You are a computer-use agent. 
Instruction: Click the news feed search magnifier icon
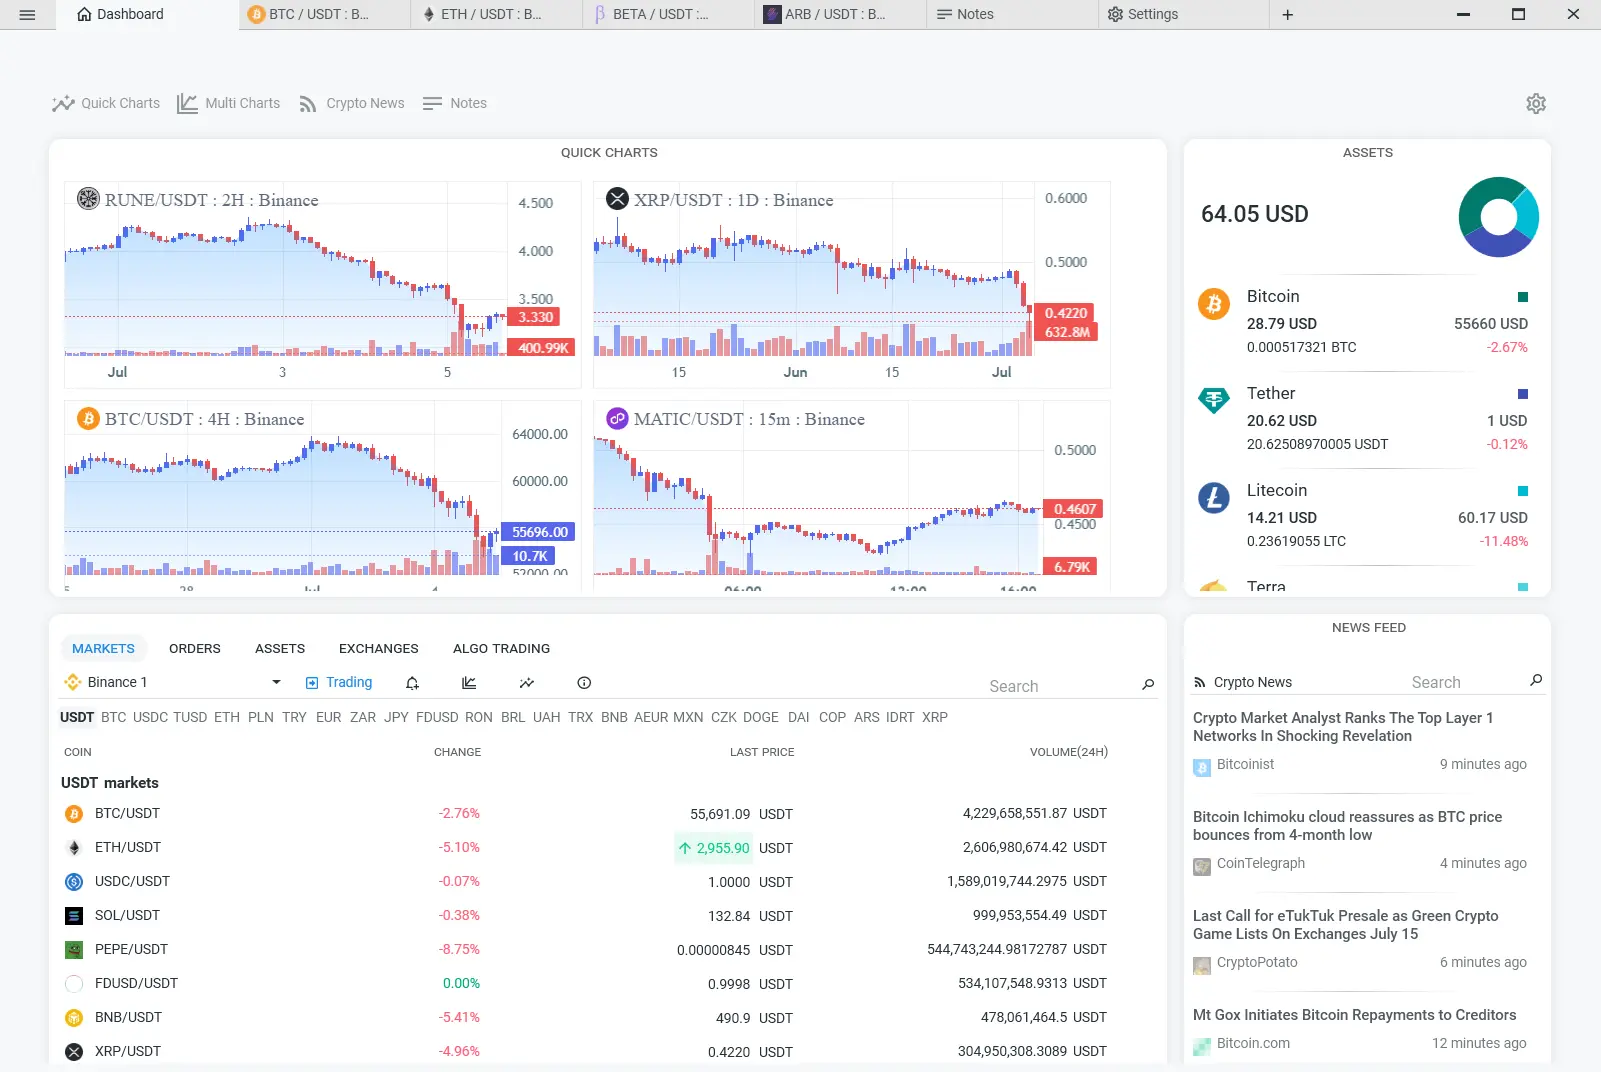1536,680
